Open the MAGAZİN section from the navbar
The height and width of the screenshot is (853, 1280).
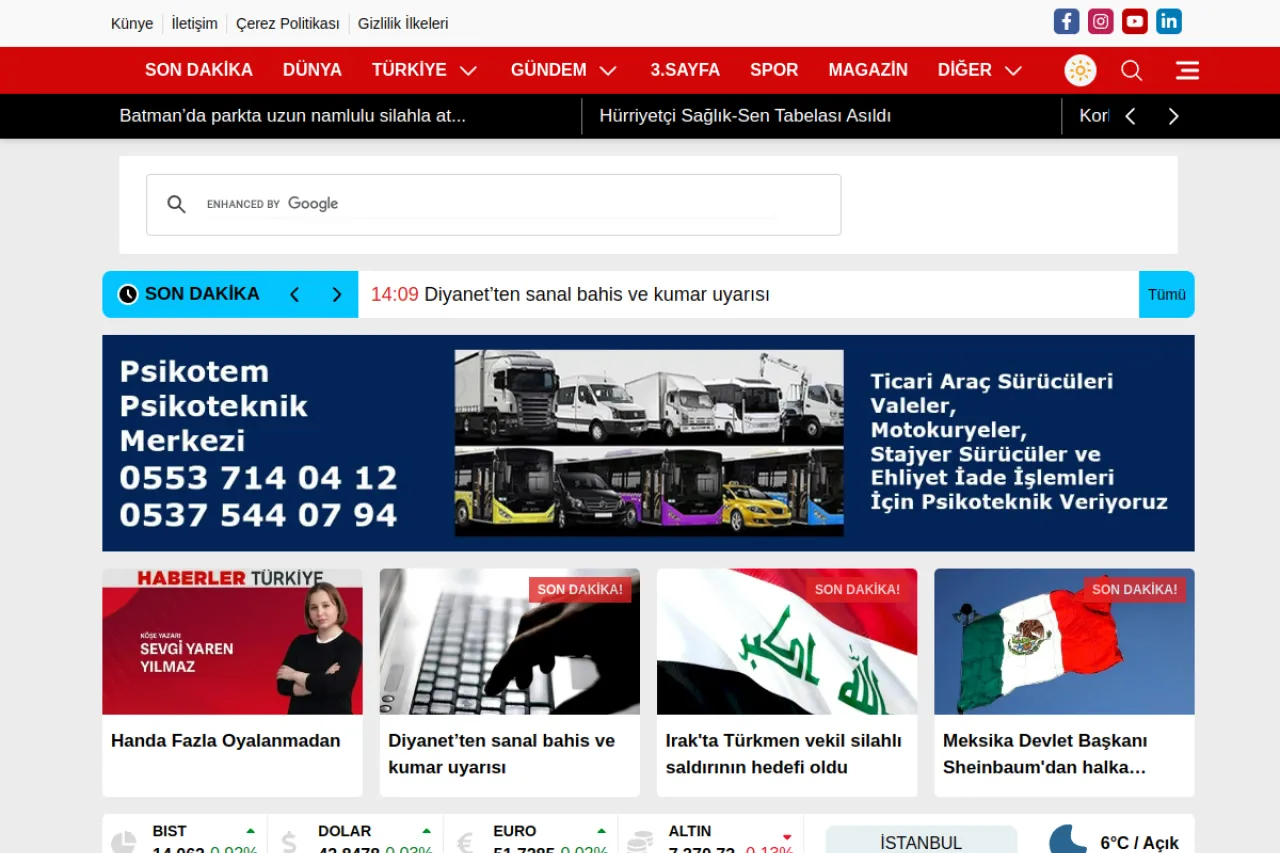coord(867,70)
